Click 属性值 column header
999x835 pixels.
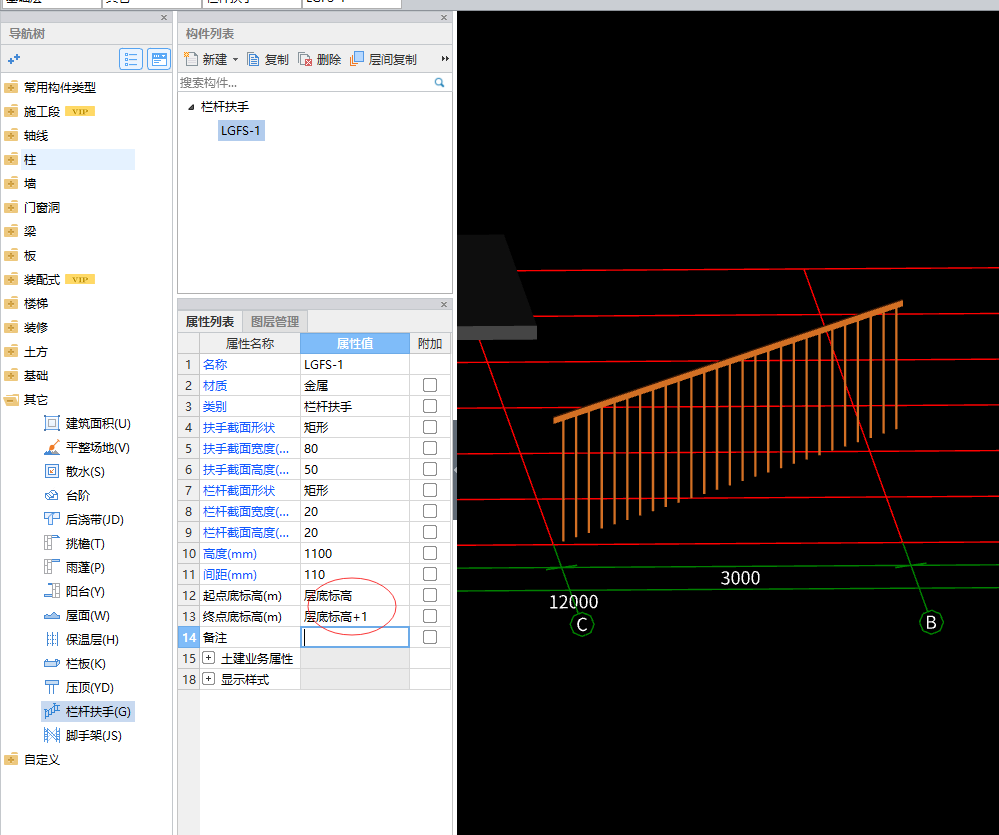point(355,343)
